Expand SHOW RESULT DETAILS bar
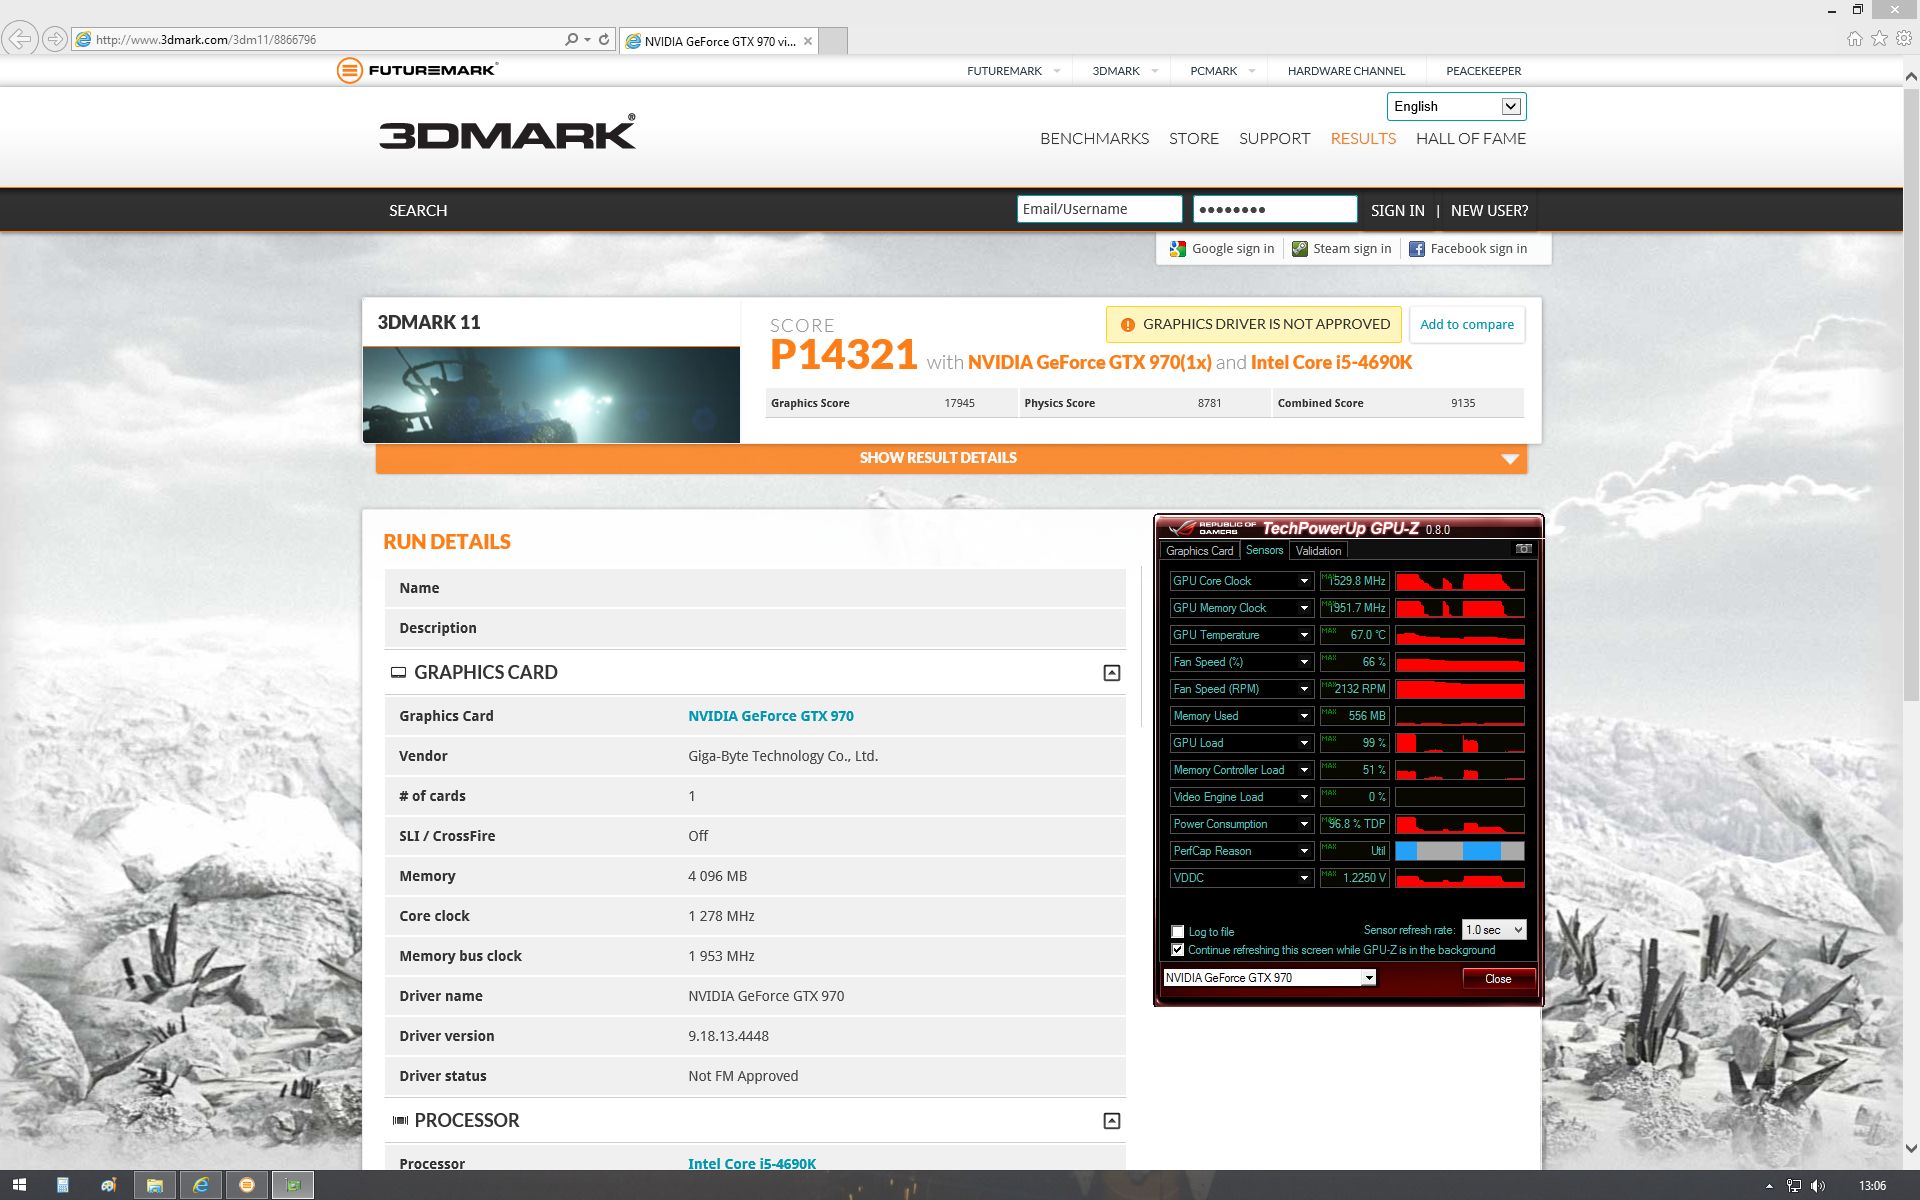 pyautogui.click(x=951, y=458)
